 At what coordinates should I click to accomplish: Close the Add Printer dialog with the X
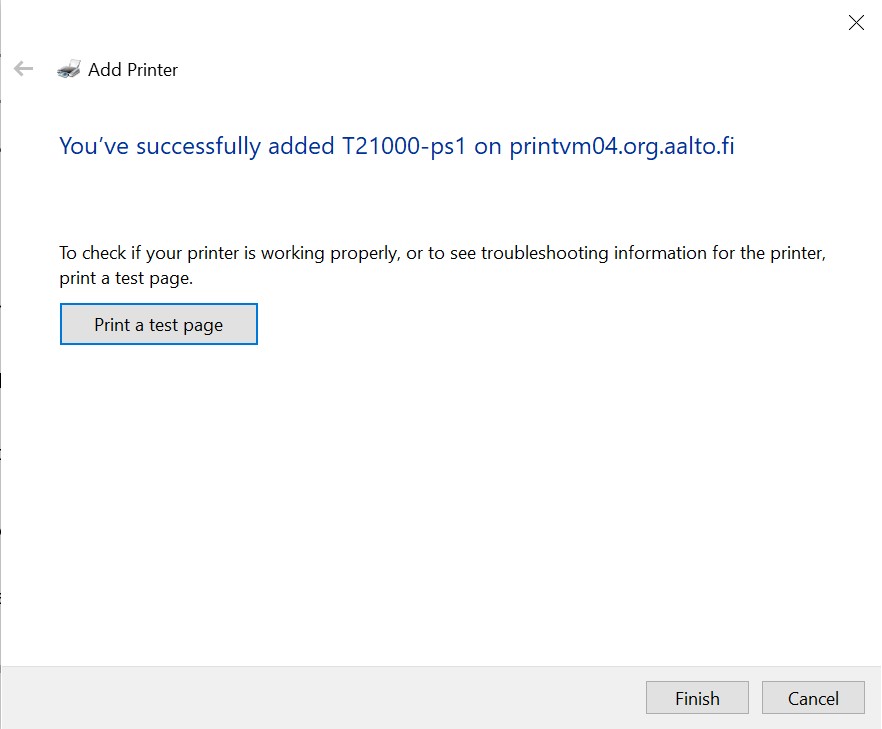coord(856,22)
